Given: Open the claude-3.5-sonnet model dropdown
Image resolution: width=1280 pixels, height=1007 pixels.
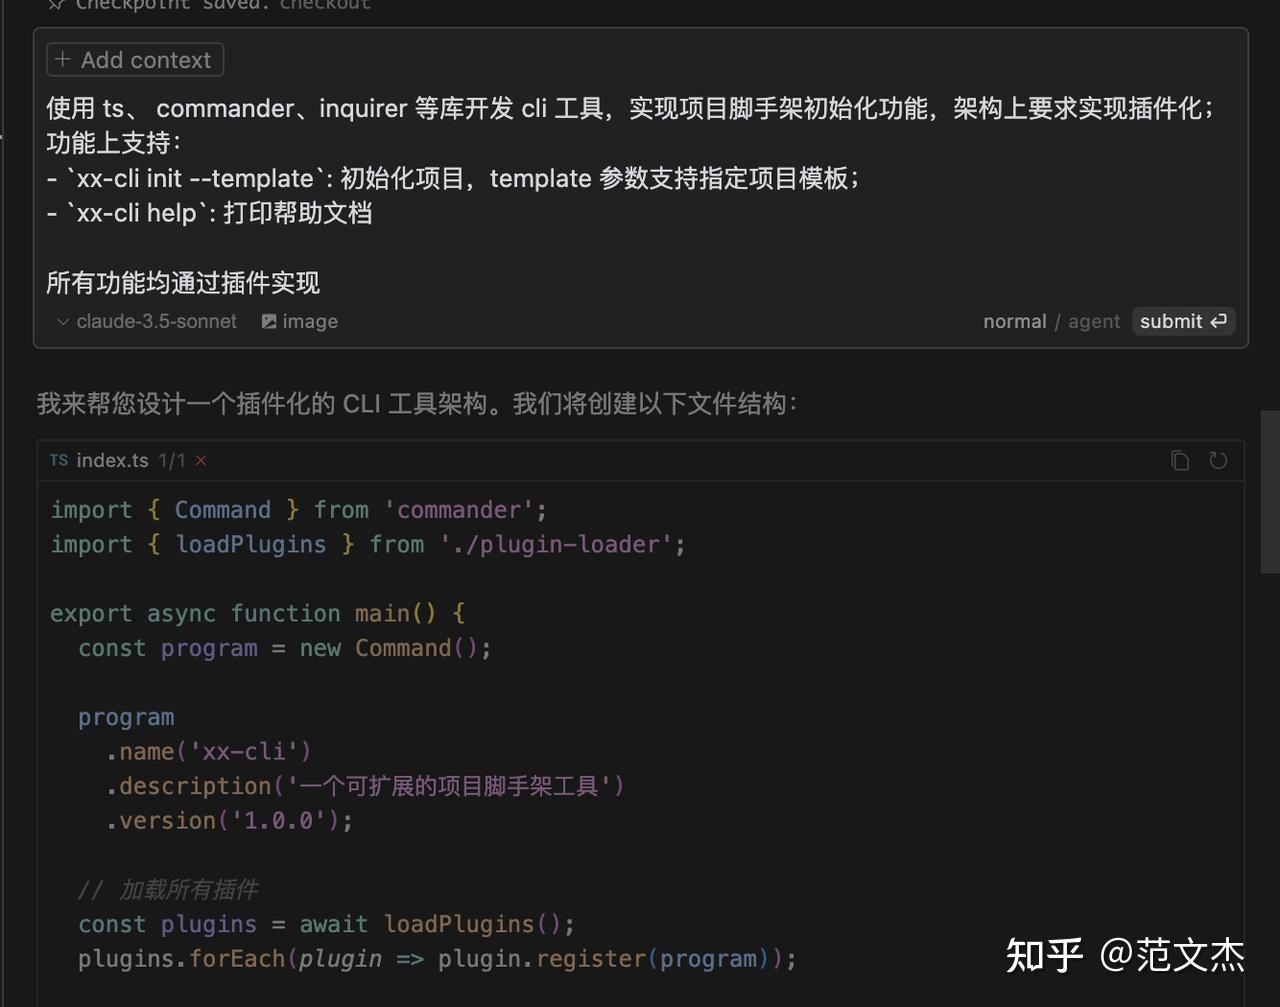Looking at the screenshot, I should pos(155,321).
